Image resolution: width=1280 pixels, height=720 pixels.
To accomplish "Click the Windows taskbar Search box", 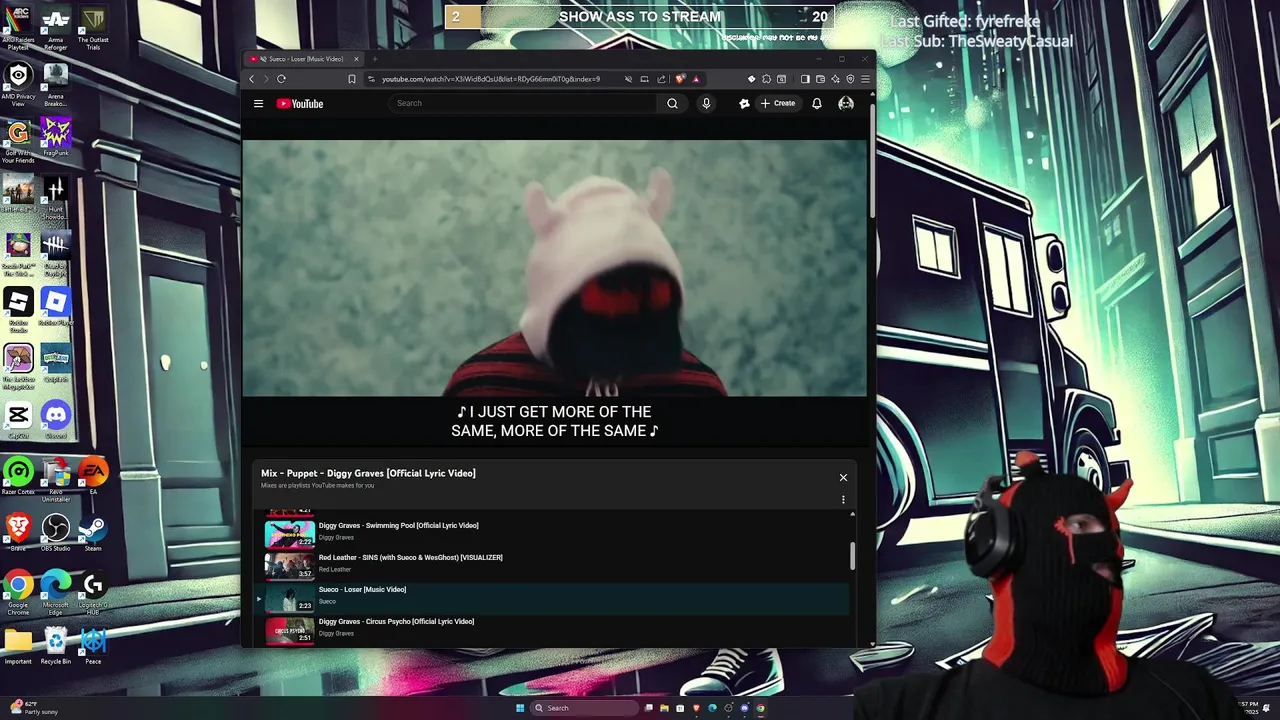I will 584,708.
